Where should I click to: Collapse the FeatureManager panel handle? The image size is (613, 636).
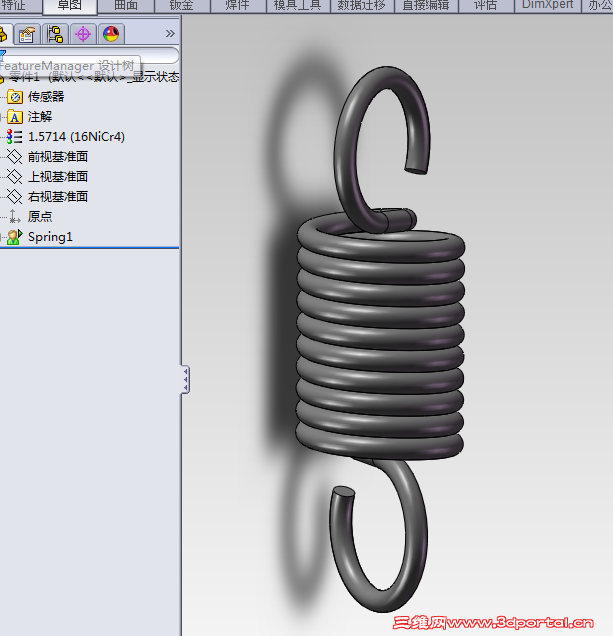pos(185,380)
